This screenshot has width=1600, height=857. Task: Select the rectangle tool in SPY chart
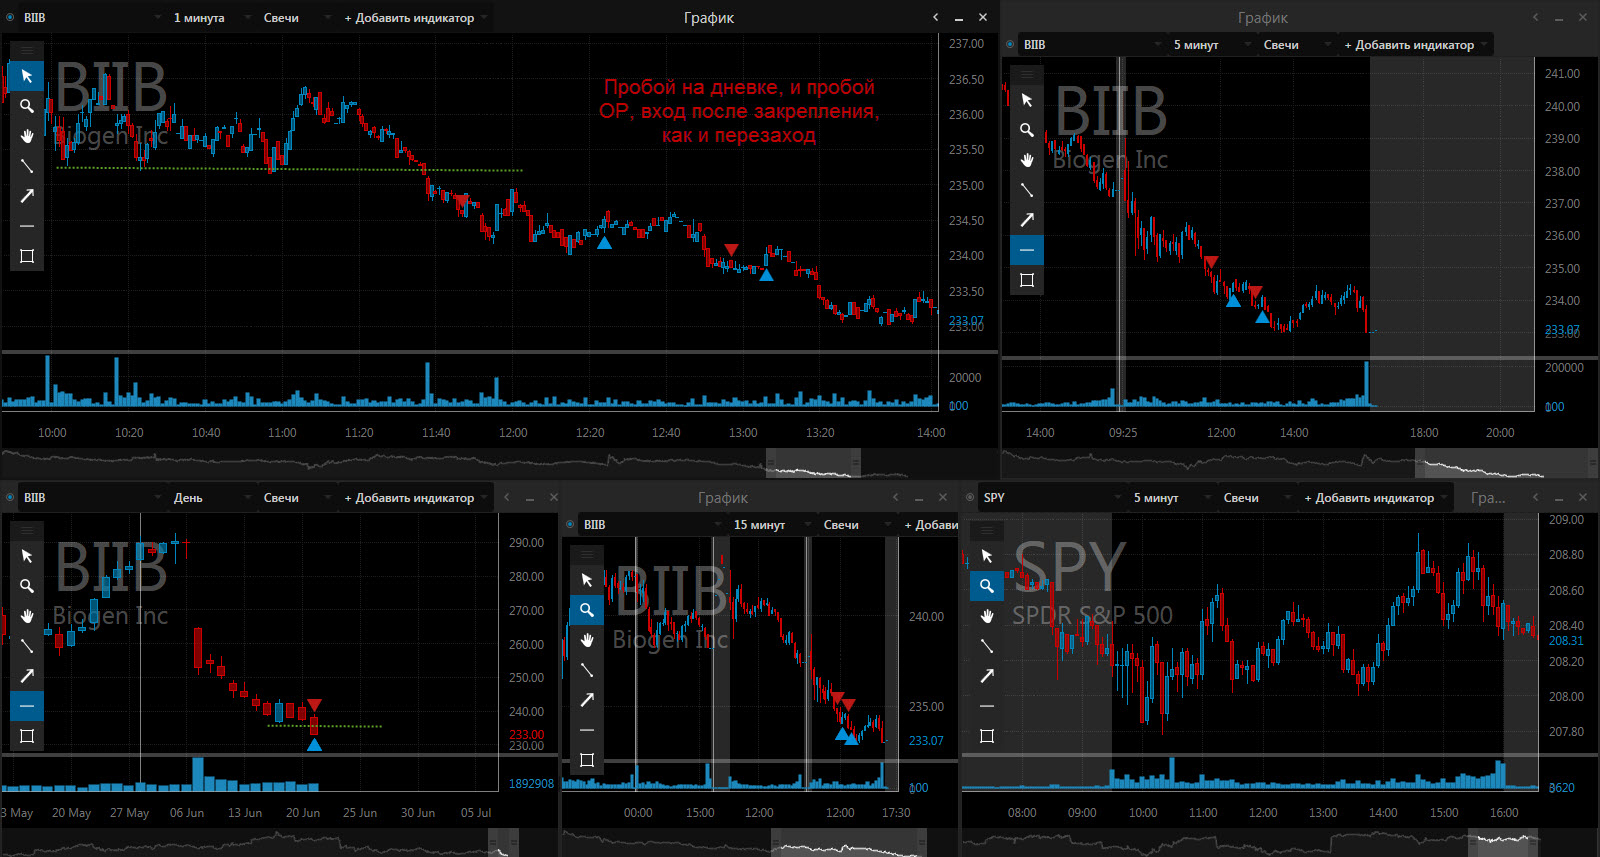pyautogui.click(x=987, y=736)
